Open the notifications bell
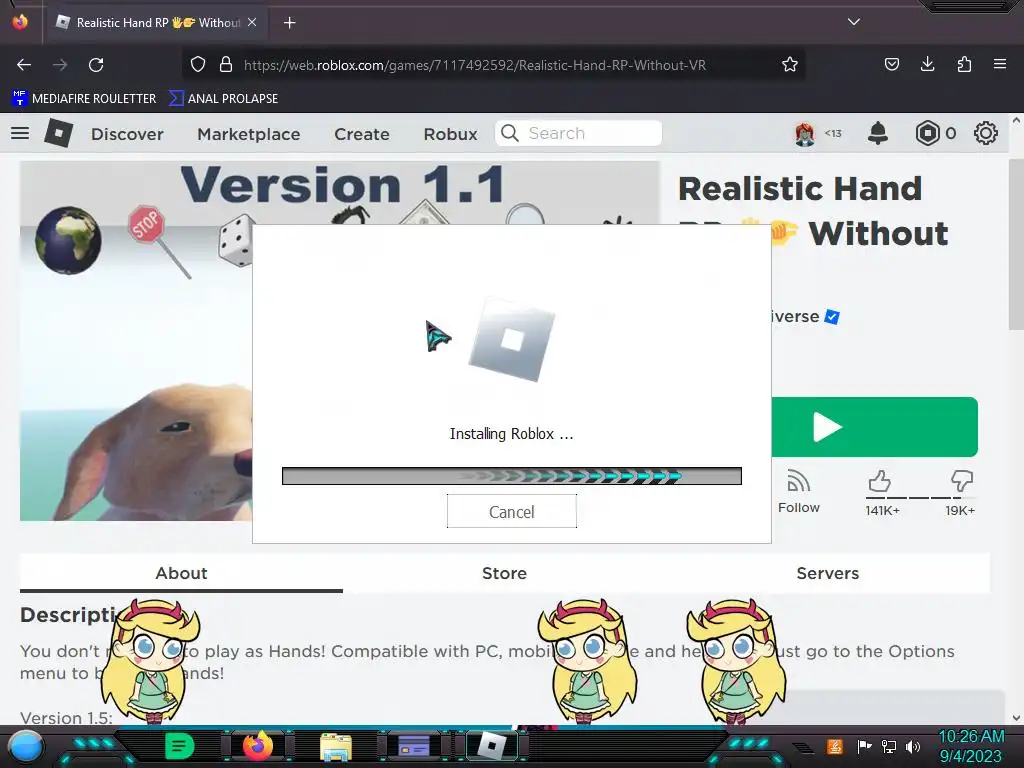 click(878, 133)
